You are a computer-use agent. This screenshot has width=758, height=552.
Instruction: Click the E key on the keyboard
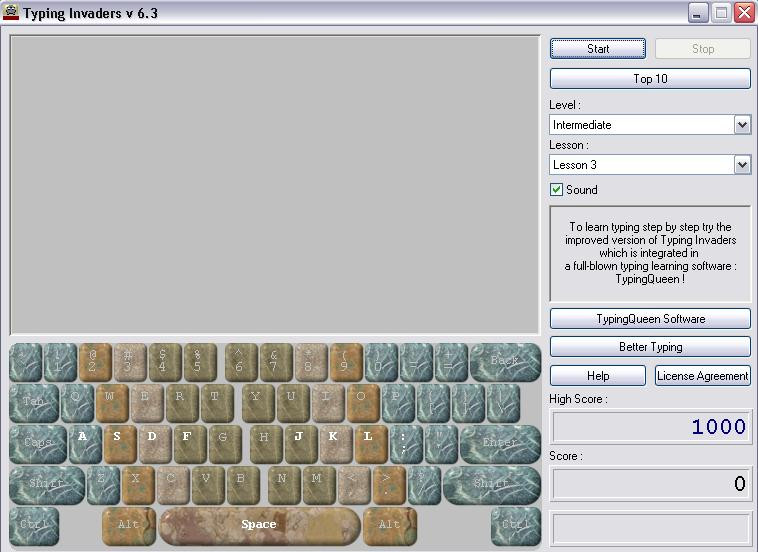tap(147, 404)
